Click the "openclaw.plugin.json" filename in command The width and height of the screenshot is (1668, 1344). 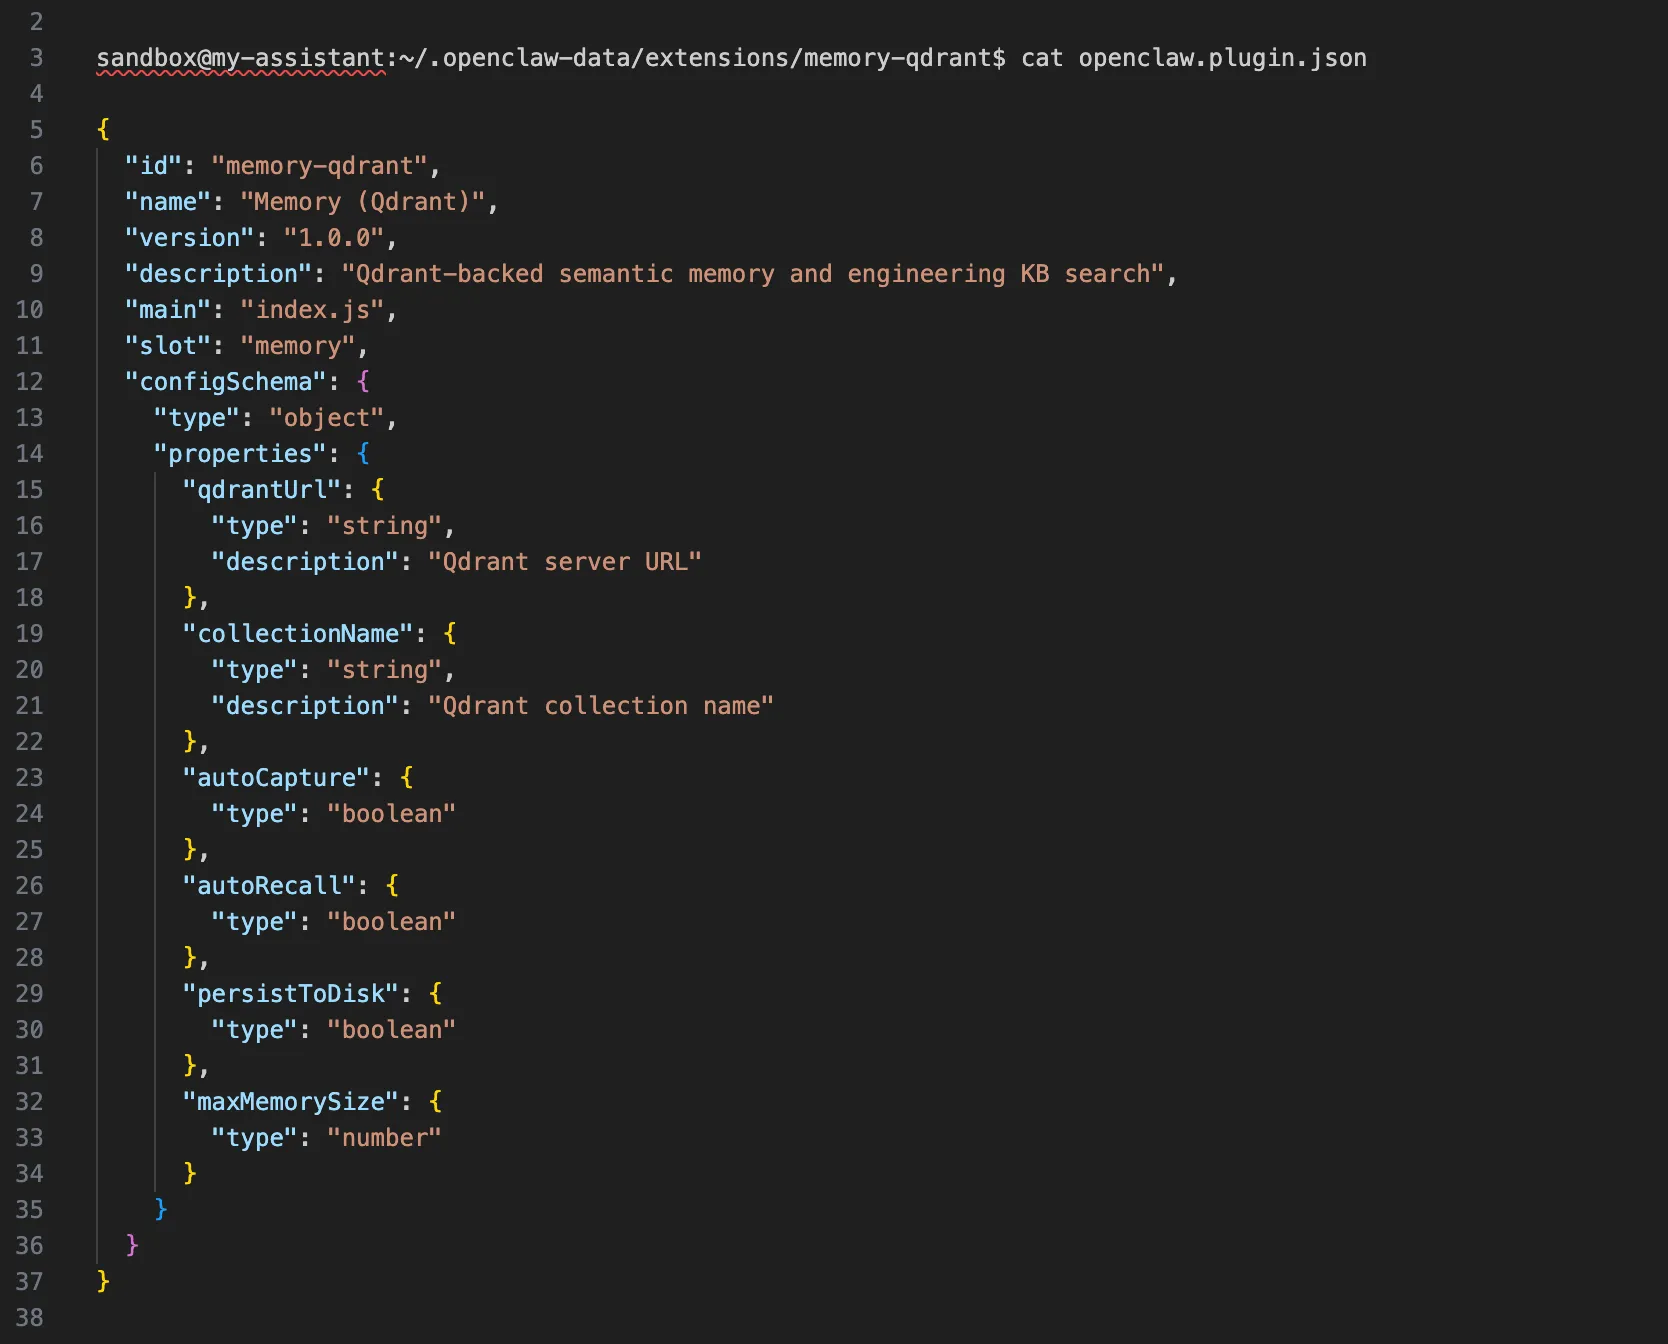(1222, 58)
